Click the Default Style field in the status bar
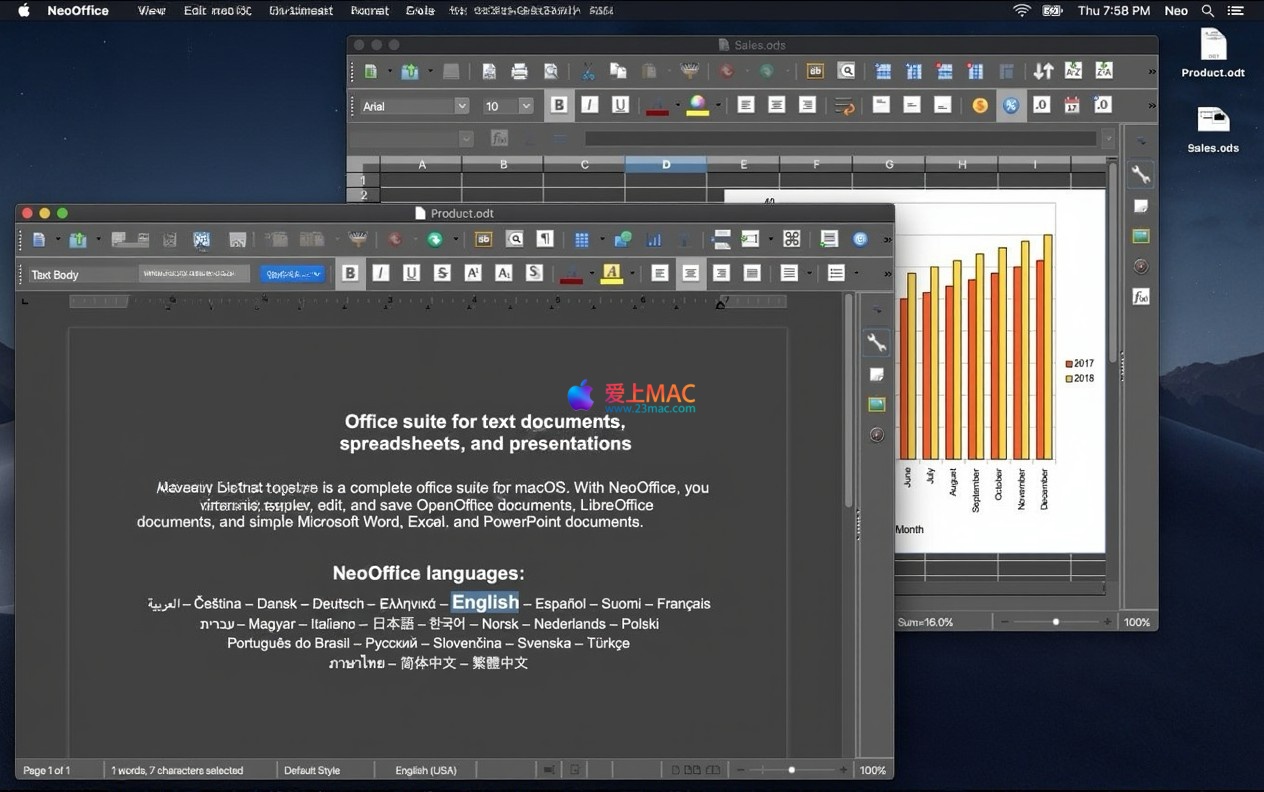The height and width of the screenshot is (792, 1264). [x=312, y=770]
